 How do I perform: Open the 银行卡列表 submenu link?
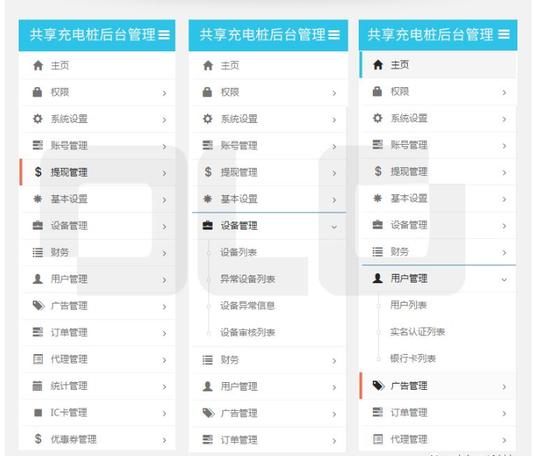[413, 358]
